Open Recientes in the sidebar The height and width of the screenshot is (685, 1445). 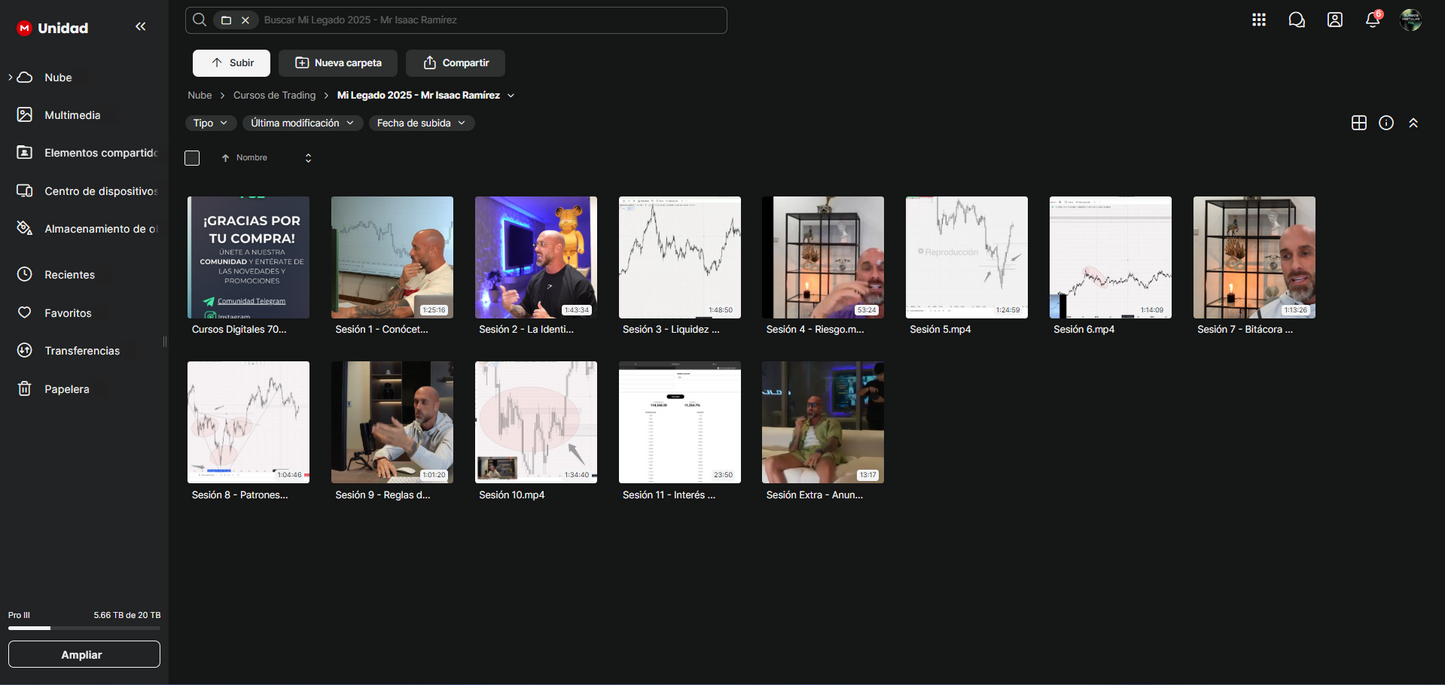[x=70, y=275]
